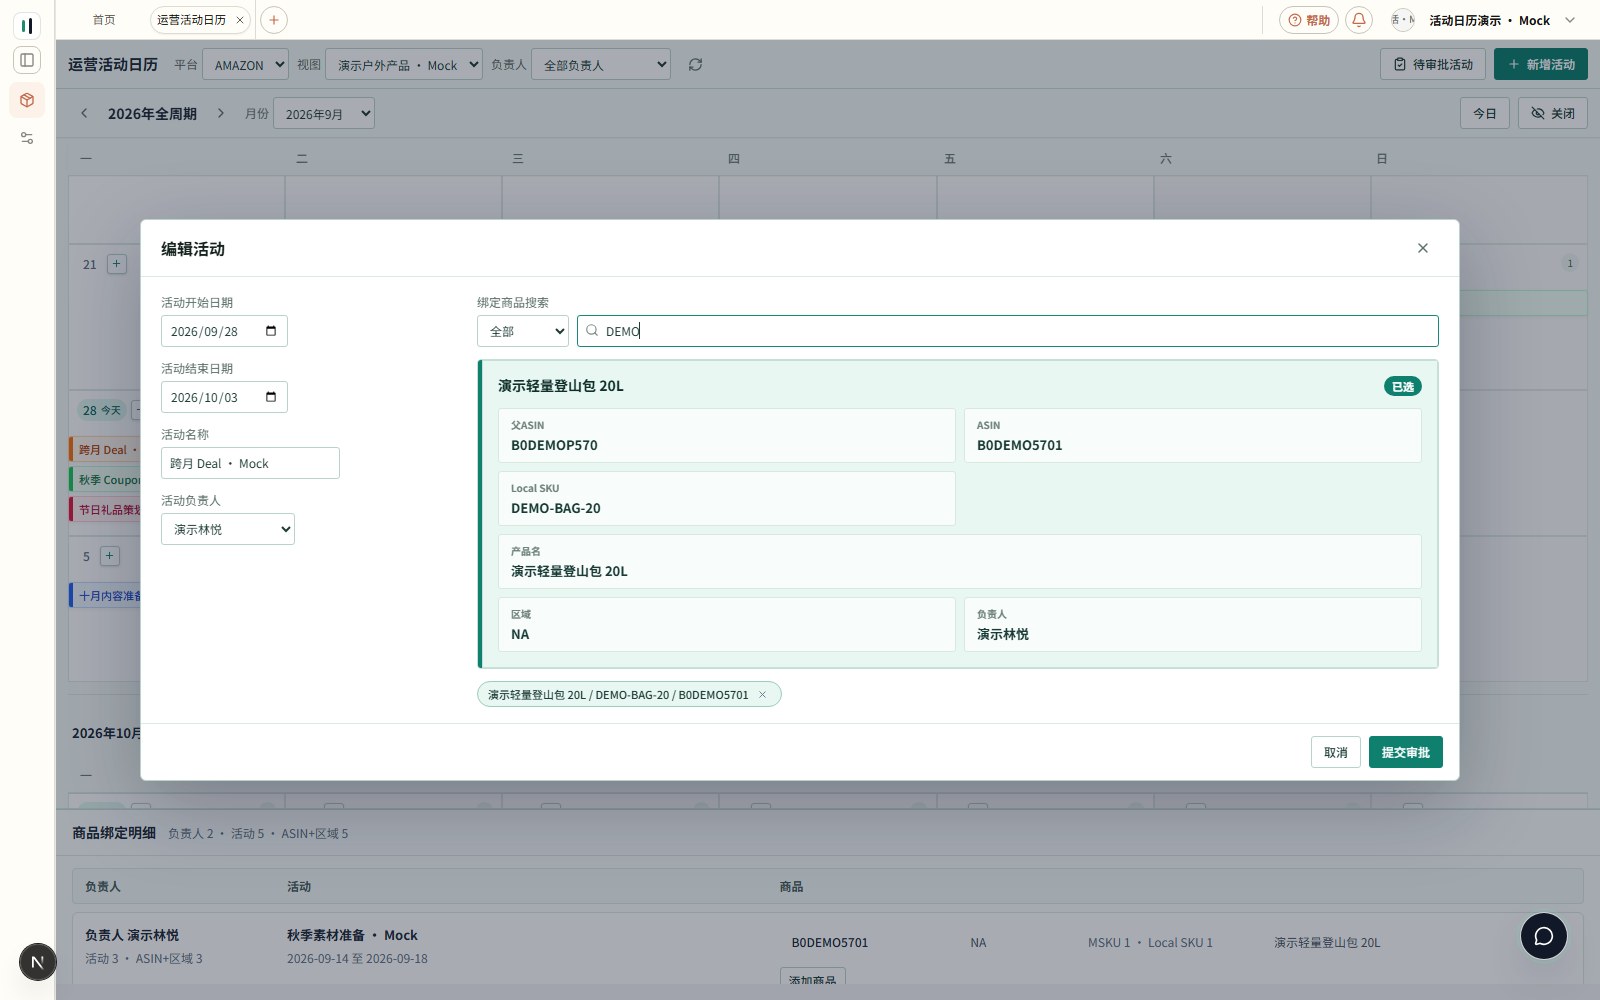Screen dimensions: 1600x1000
Task: Click 取消 in the dialog
Action: (x=1335, y=752)
